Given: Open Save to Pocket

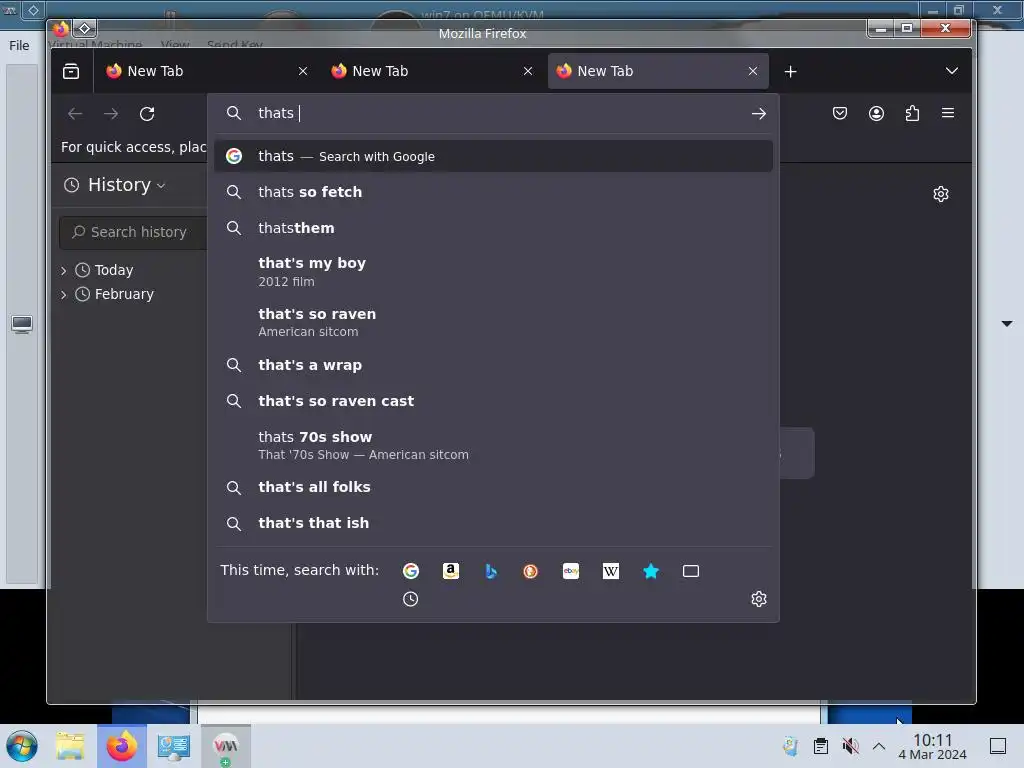Looking at the screenshot, I should [x=840, y=113].
